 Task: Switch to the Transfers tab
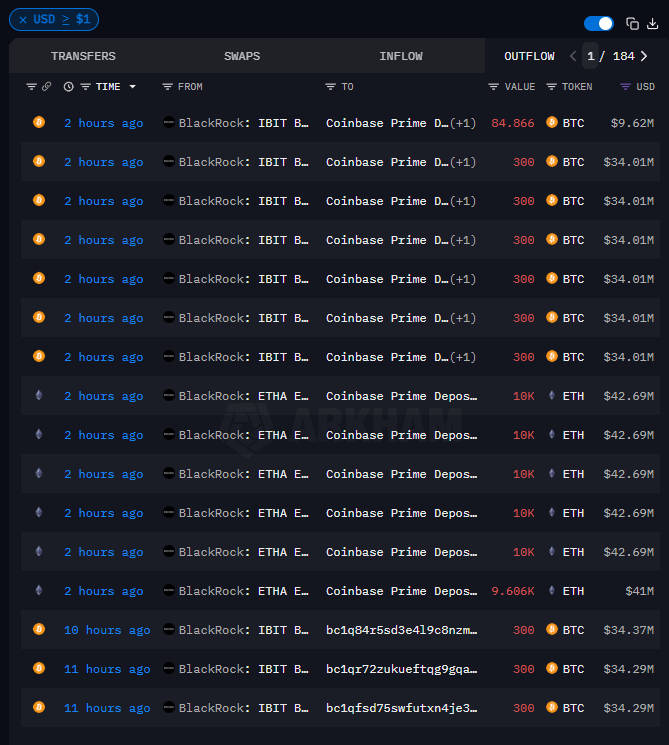tap(83, 56)
